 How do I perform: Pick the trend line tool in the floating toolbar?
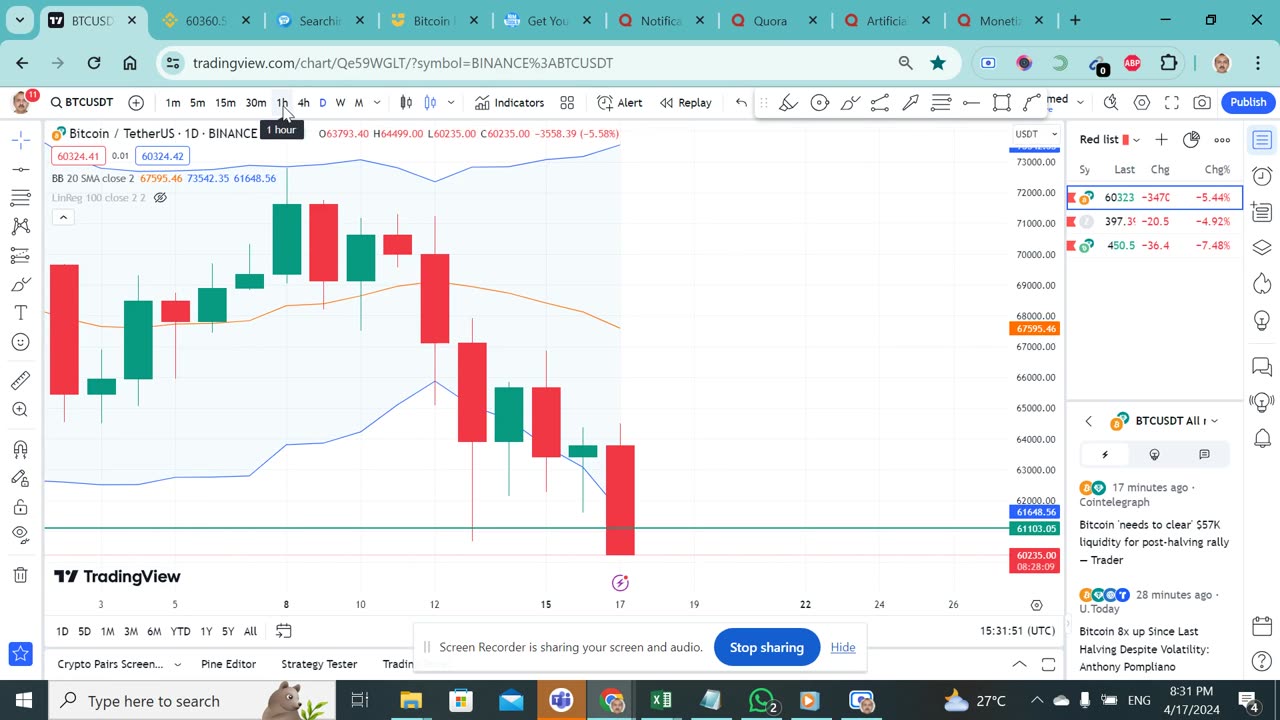pyautogui.click(x=880, y=102)
